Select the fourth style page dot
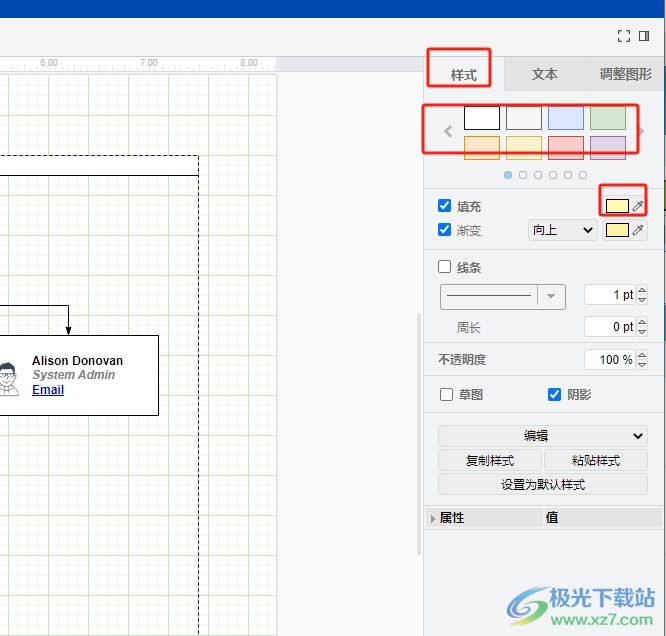The height and width of the screenshot is (636, 666). [553, 175]
